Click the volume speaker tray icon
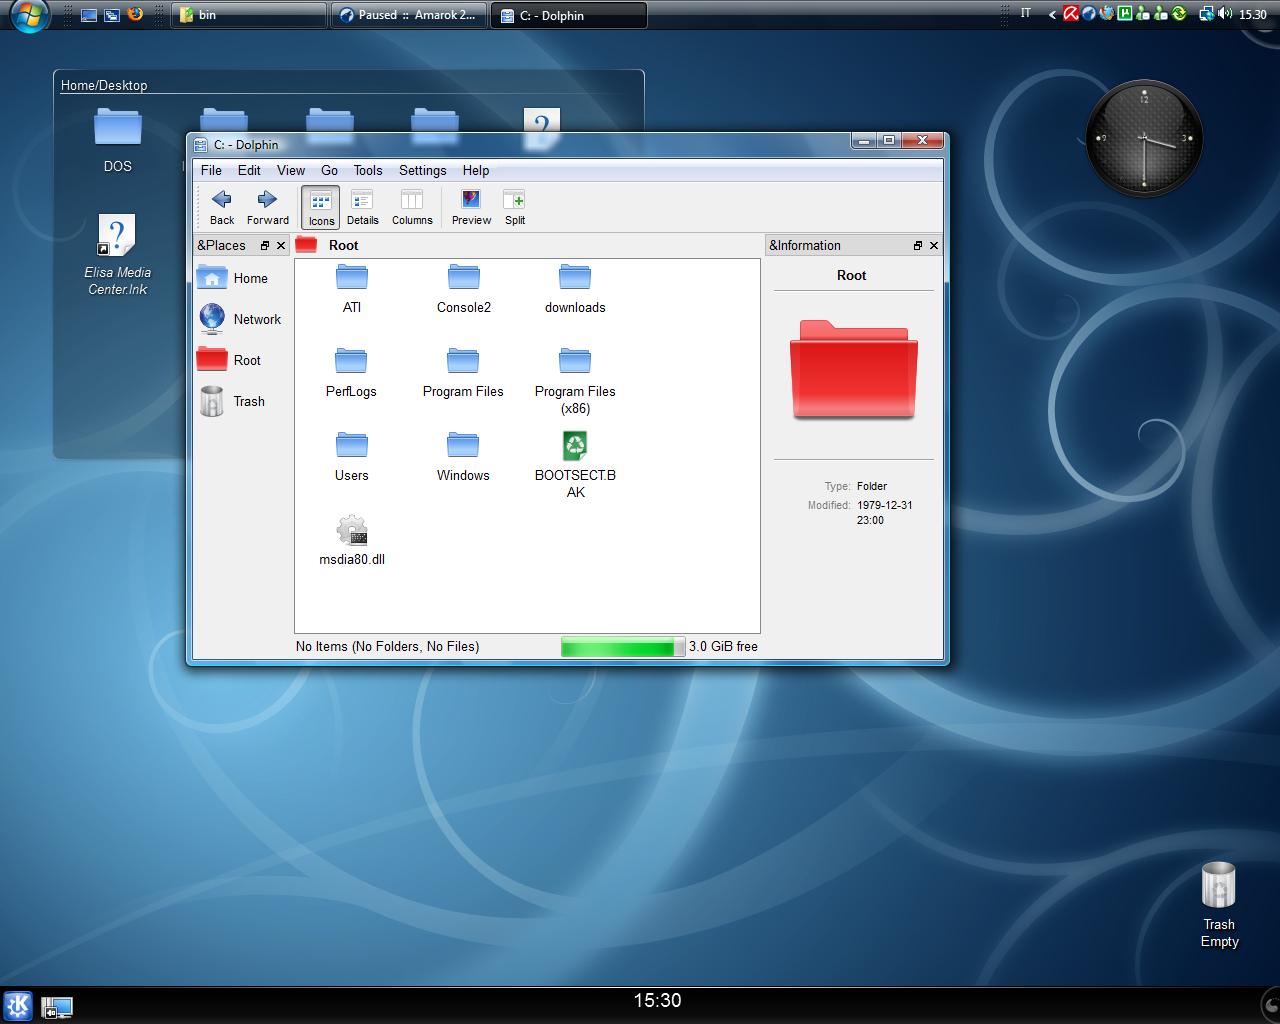Viewport: 1280px width, 1024px height. (x=1224, y=14)
